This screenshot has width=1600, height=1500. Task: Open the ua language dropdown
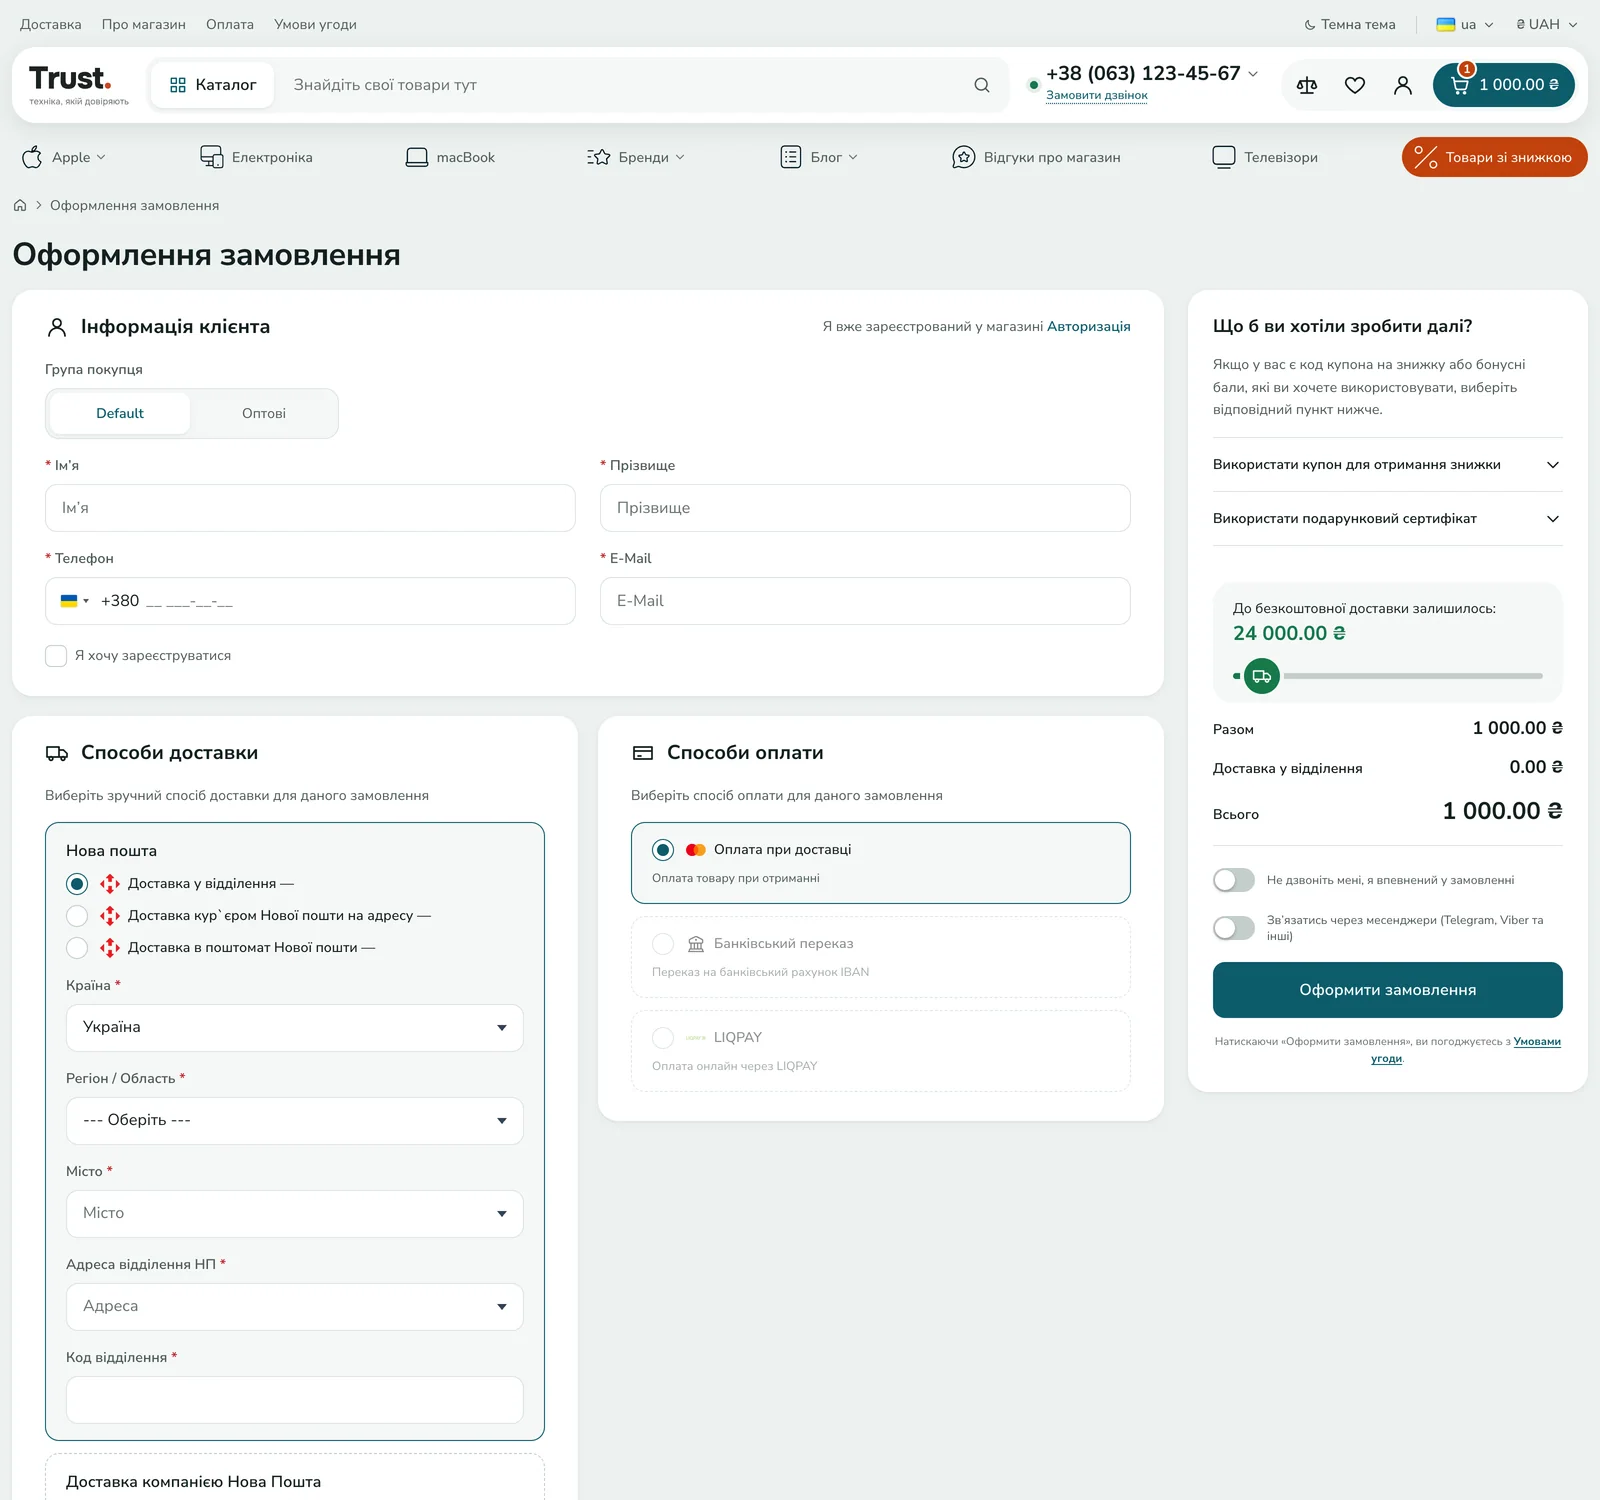tap(1465, 24)
